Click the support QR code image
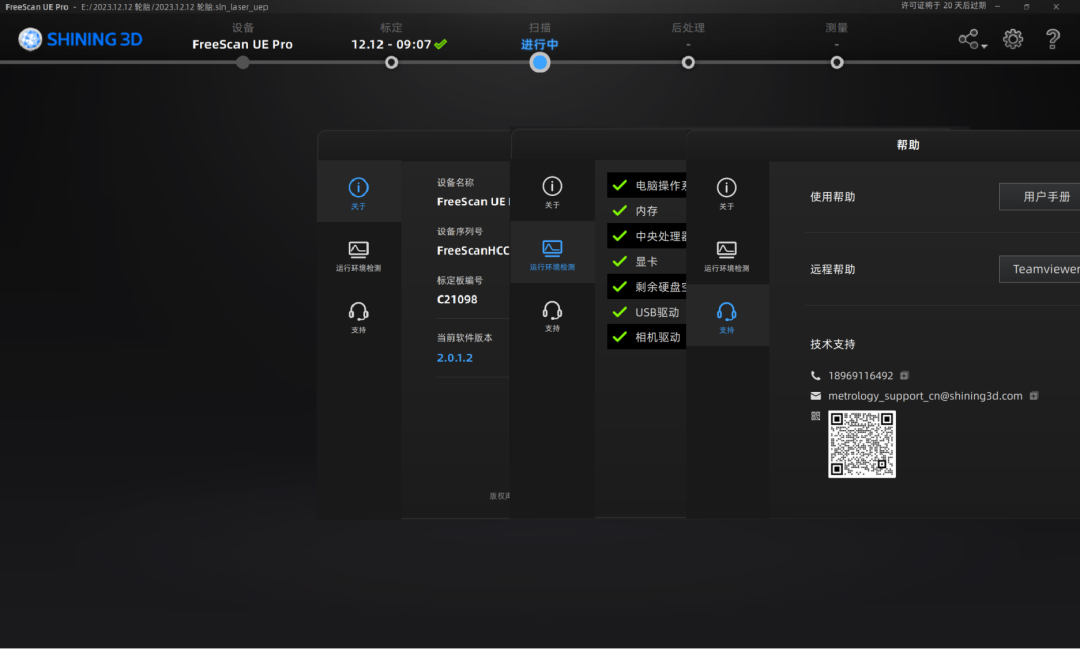 tap(862, 444)
